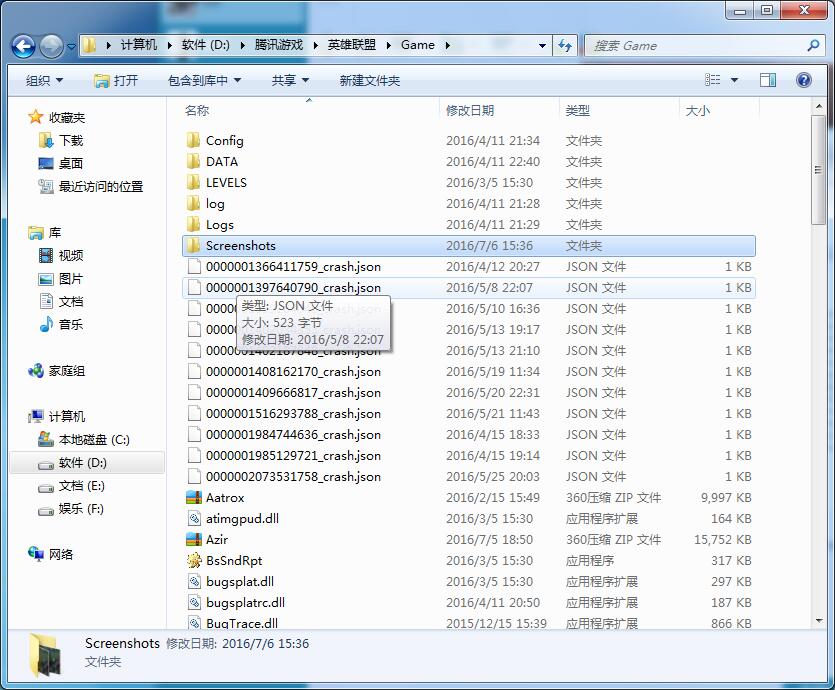This screenshot has width=835, height=690.
Task: Click the change view icon
Action: pyautogui.click(x=713, y=80)
